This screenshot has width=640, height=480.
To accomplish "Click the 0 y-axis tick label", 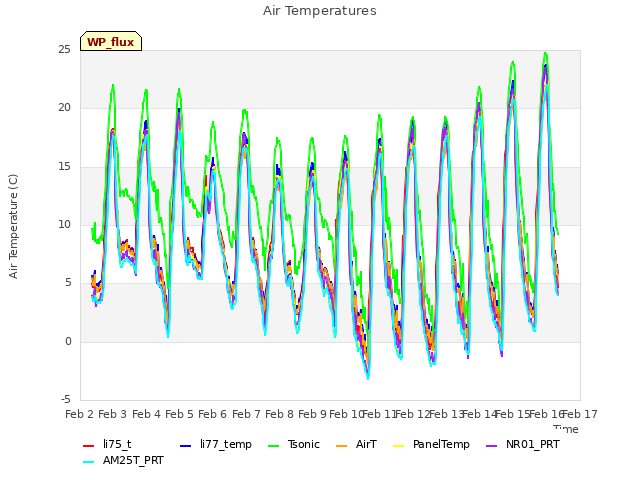I will (x=68, y=341).
